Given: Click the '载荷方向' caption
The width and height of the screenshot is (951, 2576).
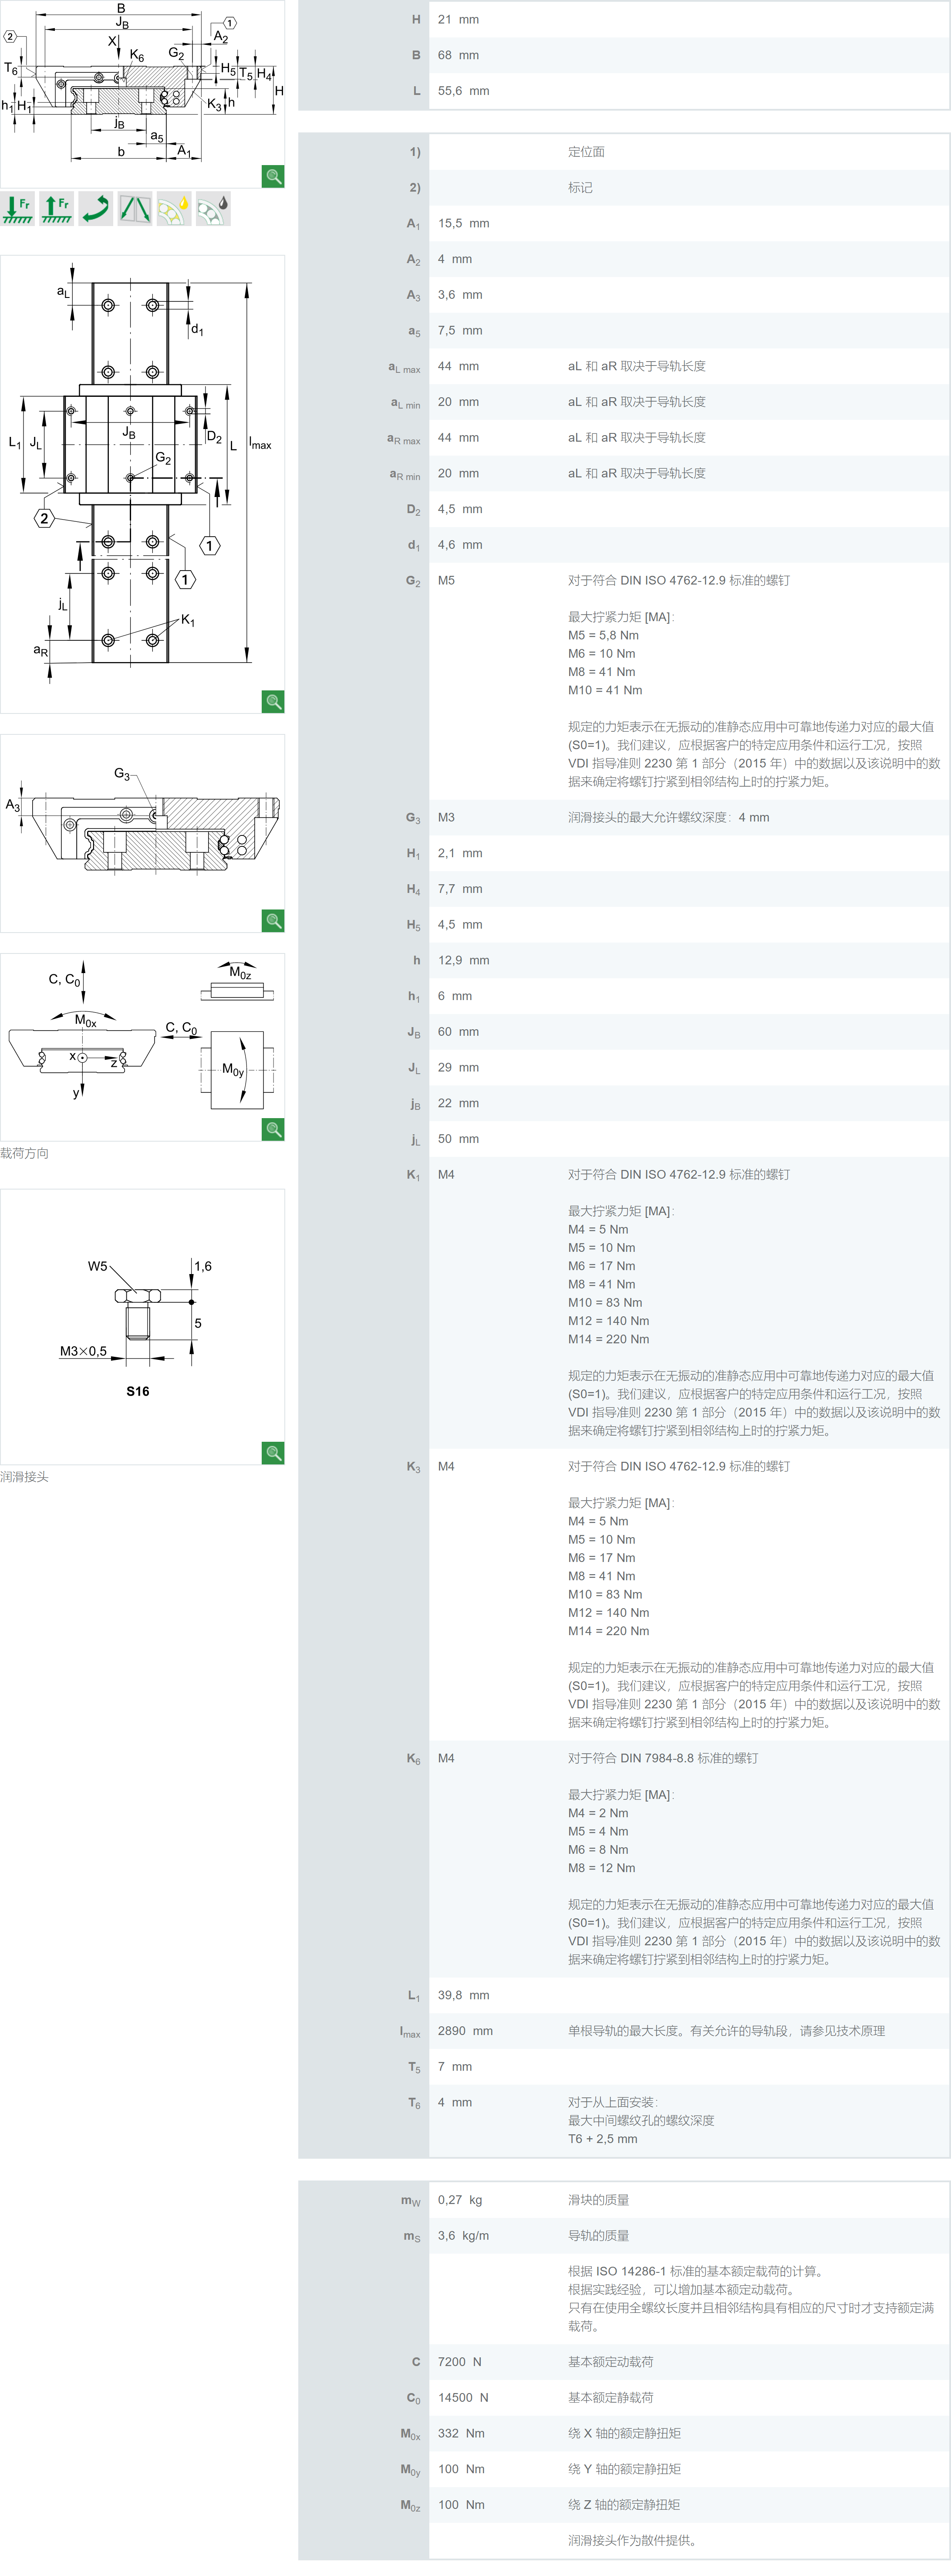Looking at the screenshot, I should 24,1153.
